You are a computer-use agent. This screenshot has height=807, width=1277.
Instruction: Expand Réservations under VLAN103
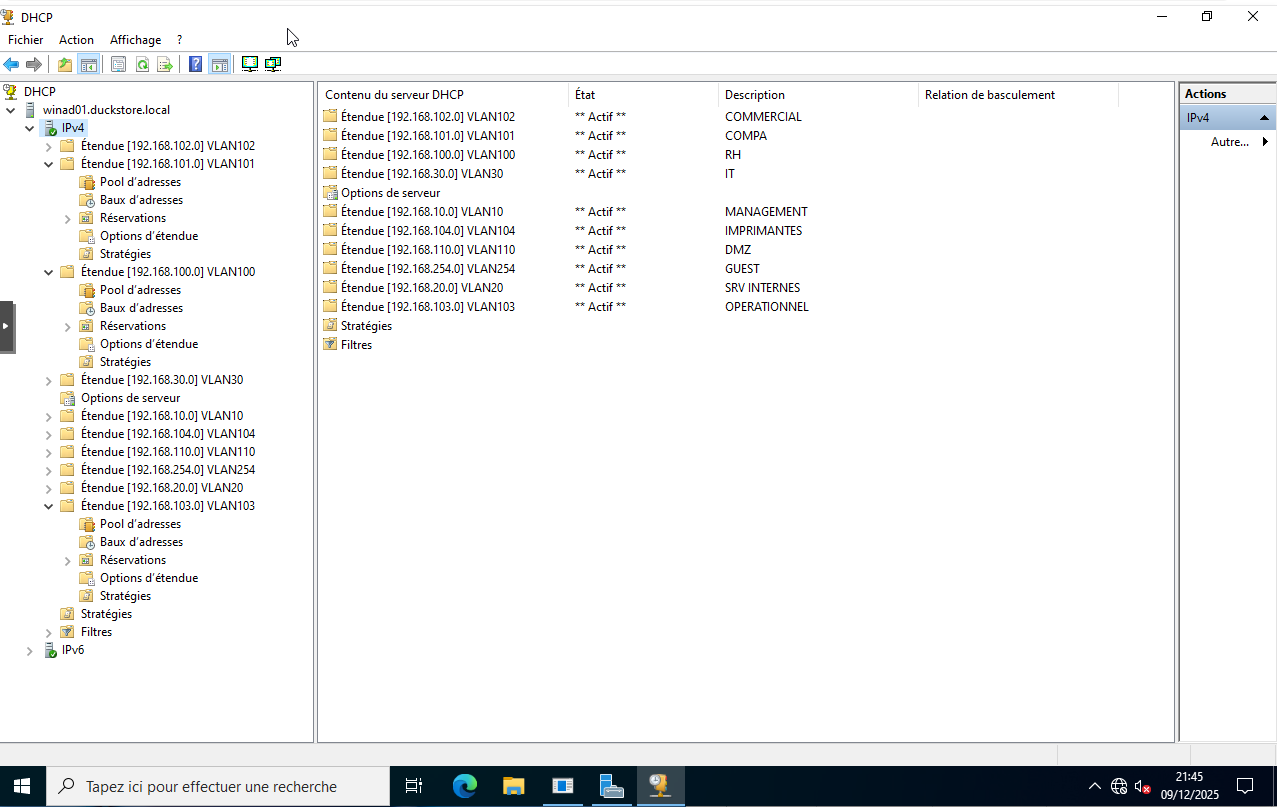click(67, 559)
